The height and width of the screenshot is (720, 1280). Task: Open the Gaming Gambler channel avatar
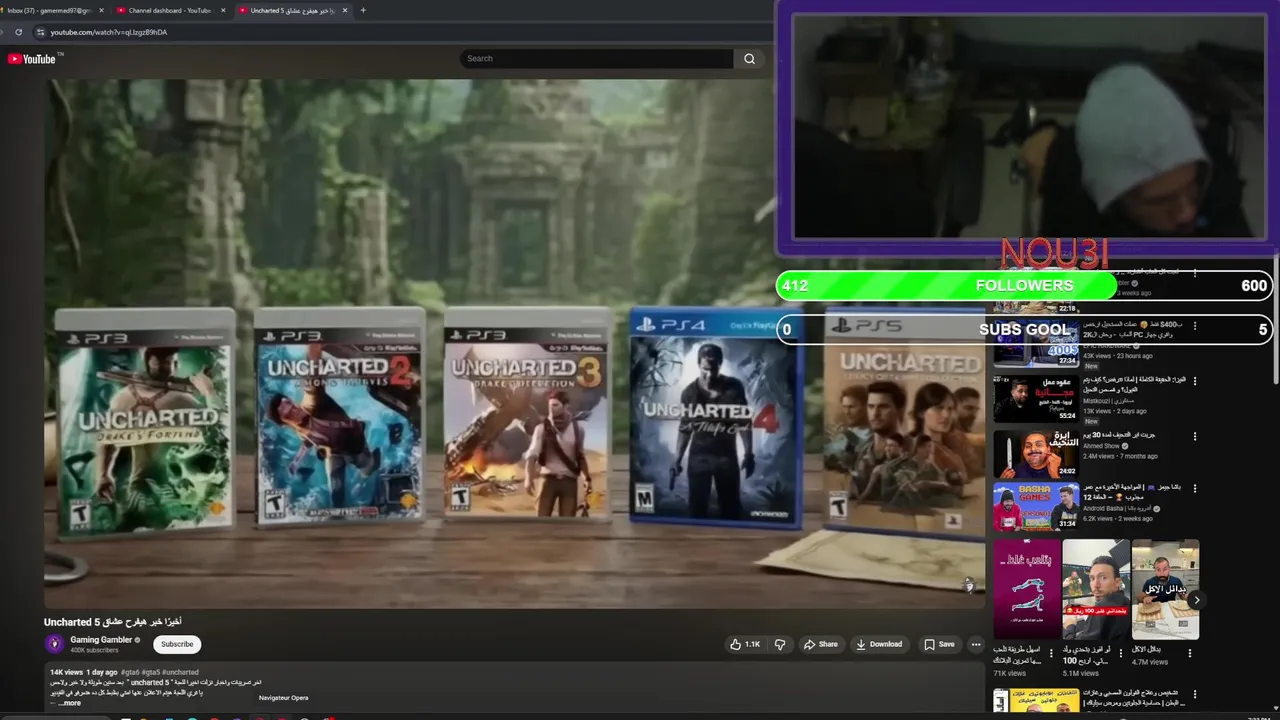tap(54, 644)
